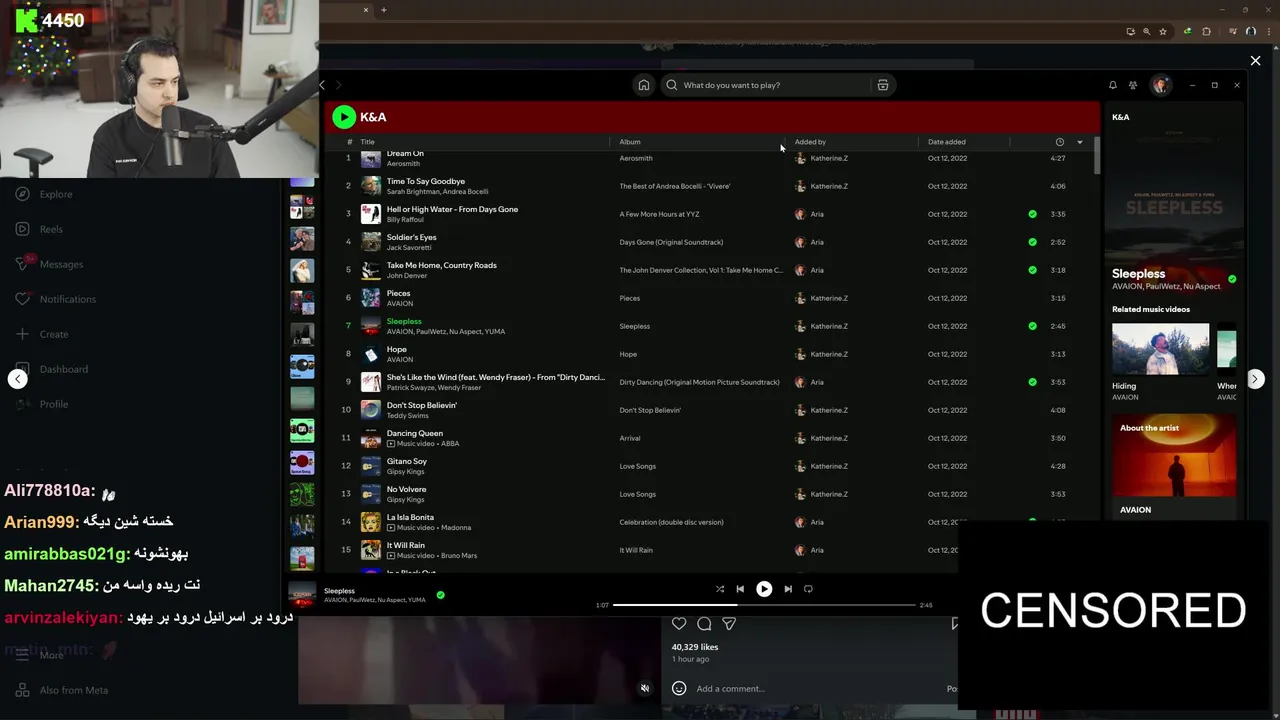The image size is (1280, 720).
Task: Skip to the next track
Action: pyautogui.click(x=788, y=589)
